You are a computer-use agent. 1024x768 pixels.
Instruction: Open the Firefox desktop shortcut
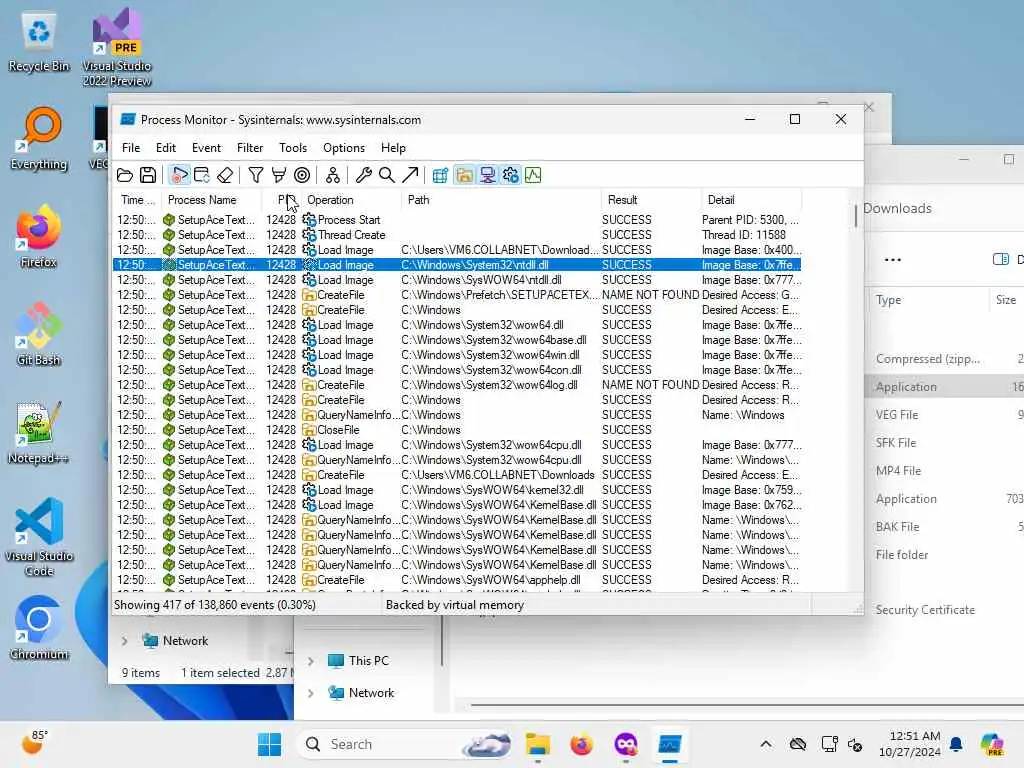(39, 236)
